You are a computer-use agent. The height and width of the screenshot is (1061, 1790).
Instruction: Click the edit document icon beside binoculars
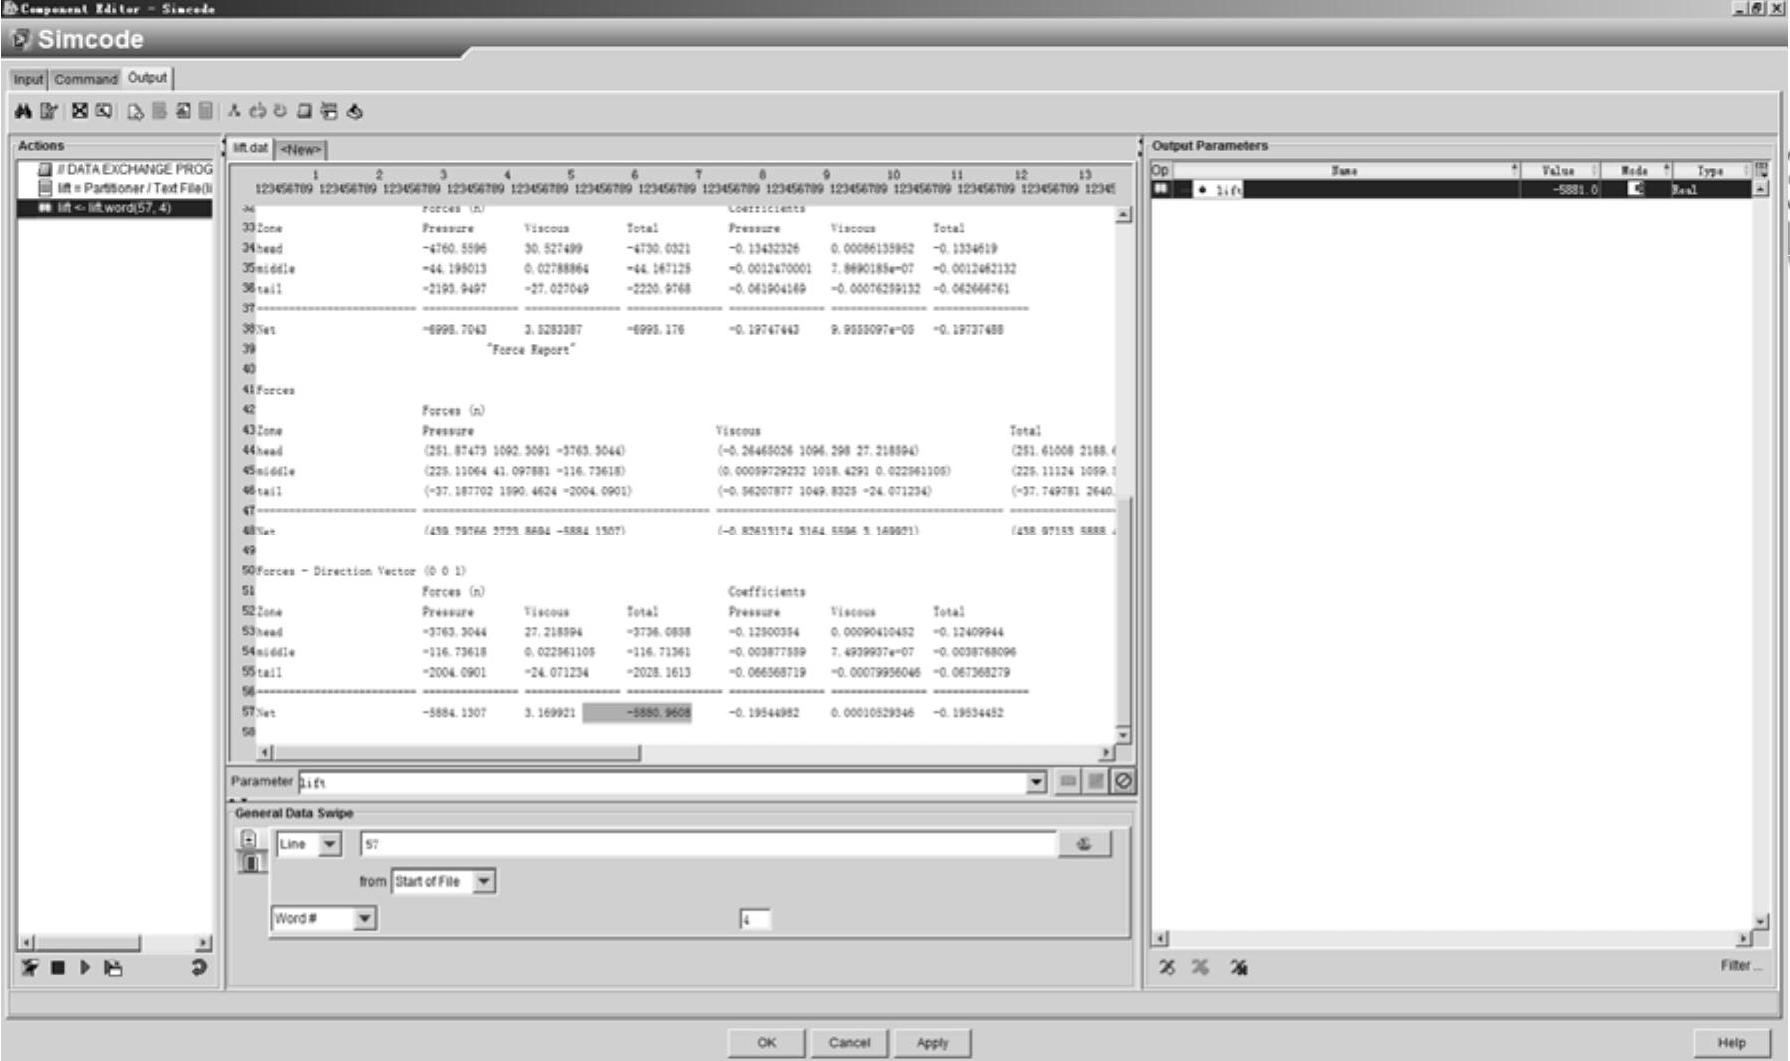pyautogui.click(x=48, y=111)
